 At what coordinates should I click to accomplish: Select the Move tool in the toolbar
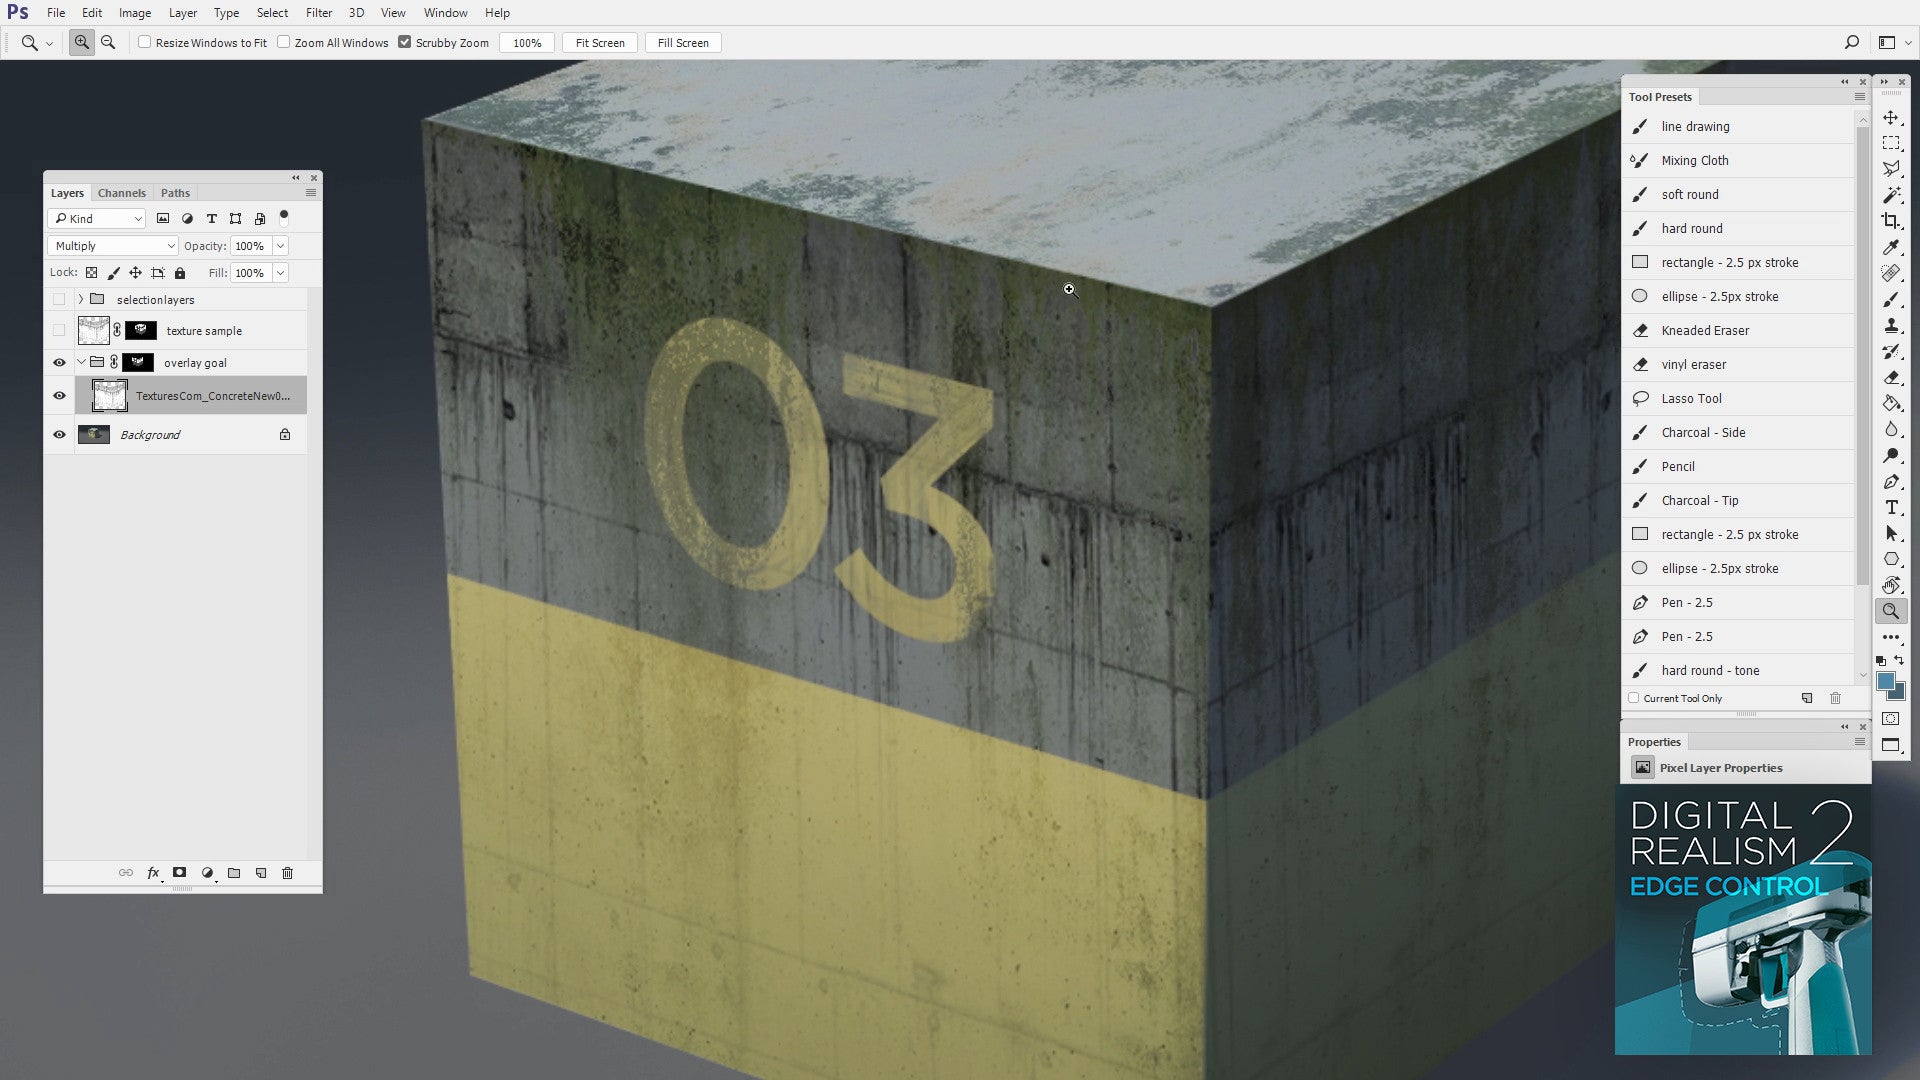pyautogui.click(x=1890, y=117)
